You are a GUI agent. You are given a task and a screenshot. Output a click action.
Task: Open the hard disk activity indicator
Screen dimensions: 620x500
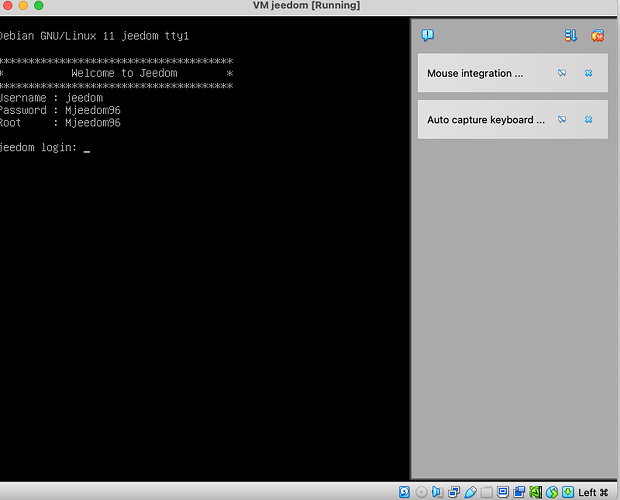click(x=404, y=492)
